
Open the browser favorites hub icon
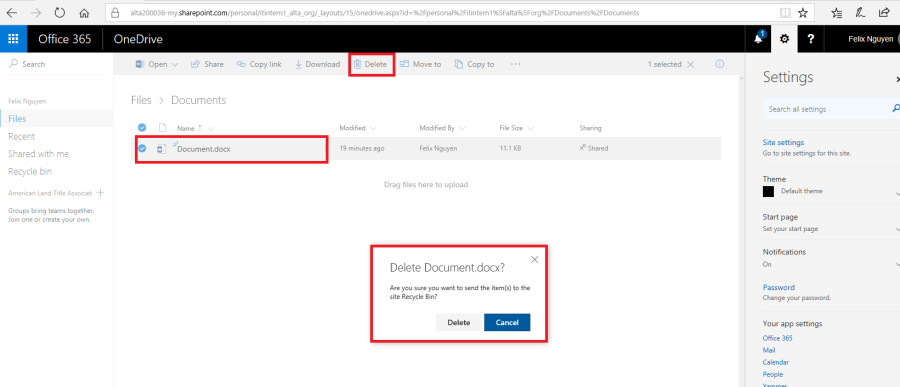click(837, 13)
